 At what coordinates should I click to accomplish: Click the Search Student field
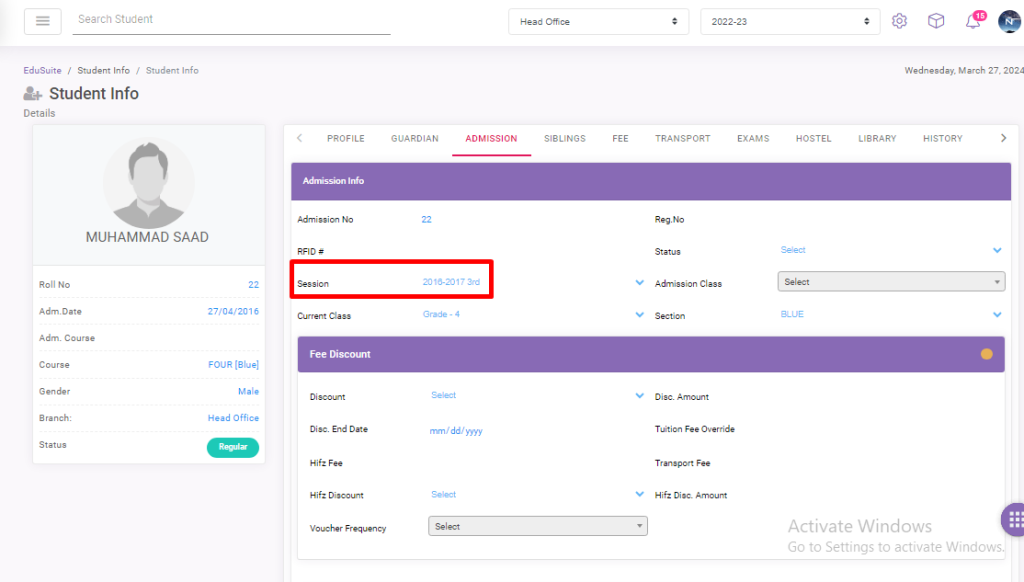tap(230, 20)
